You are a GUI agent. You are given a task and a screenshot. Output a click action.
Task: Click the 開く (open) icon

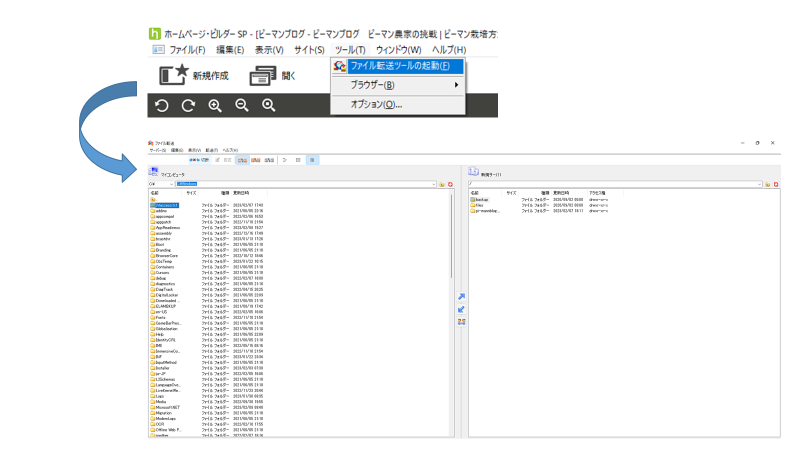point(262,75)
